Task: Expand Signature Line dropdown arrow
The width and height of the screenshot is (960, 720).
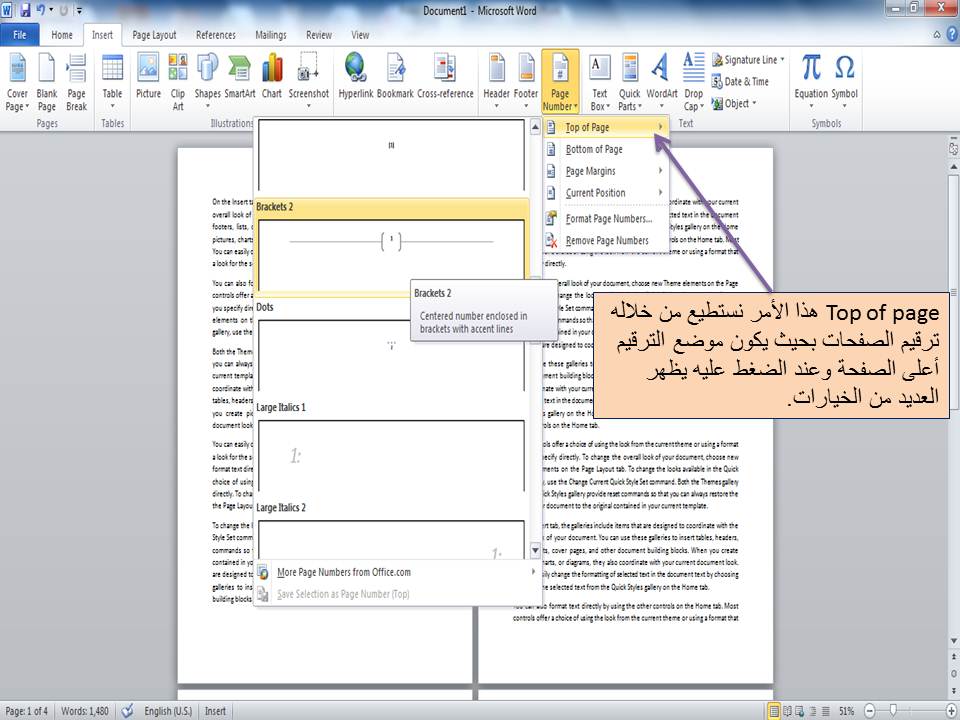Action: coord(782,59)
